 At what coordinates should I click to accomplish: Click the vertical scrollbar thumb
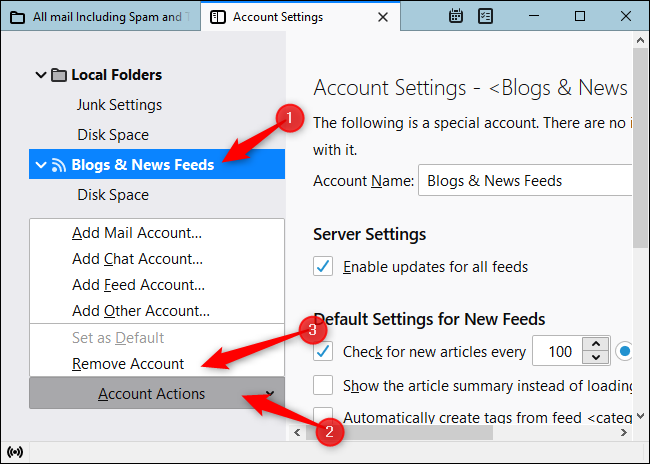(x=640, y=148)
